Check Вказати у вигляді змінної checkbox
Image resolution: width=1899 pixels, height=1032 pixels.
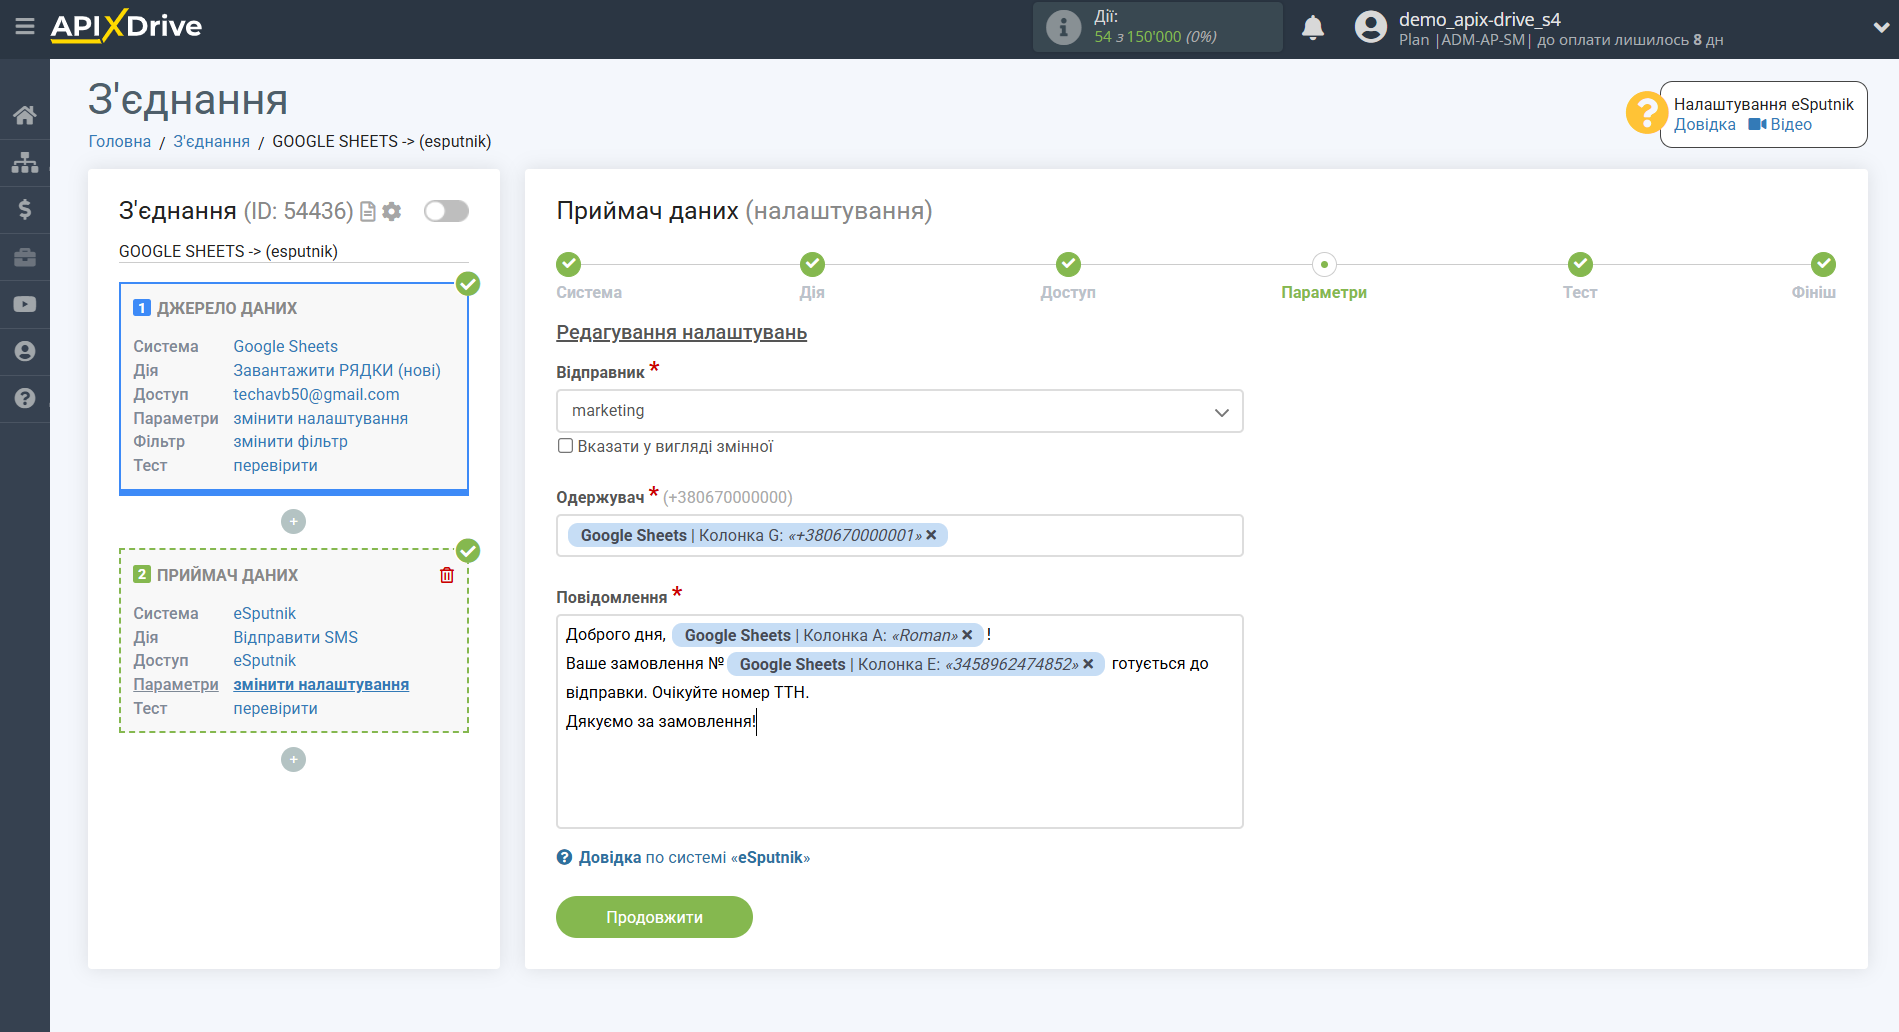click(565, 446)
